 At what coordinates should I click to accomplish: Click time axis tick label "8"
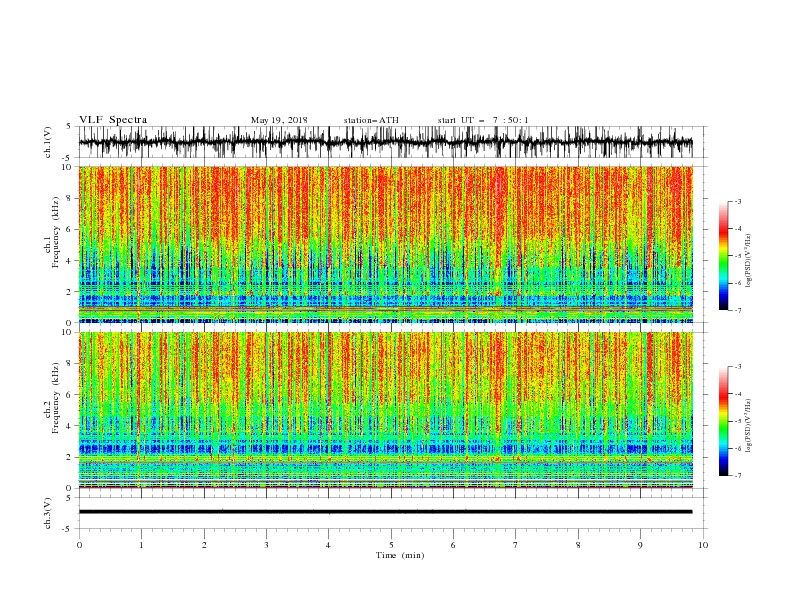(578, 545)
